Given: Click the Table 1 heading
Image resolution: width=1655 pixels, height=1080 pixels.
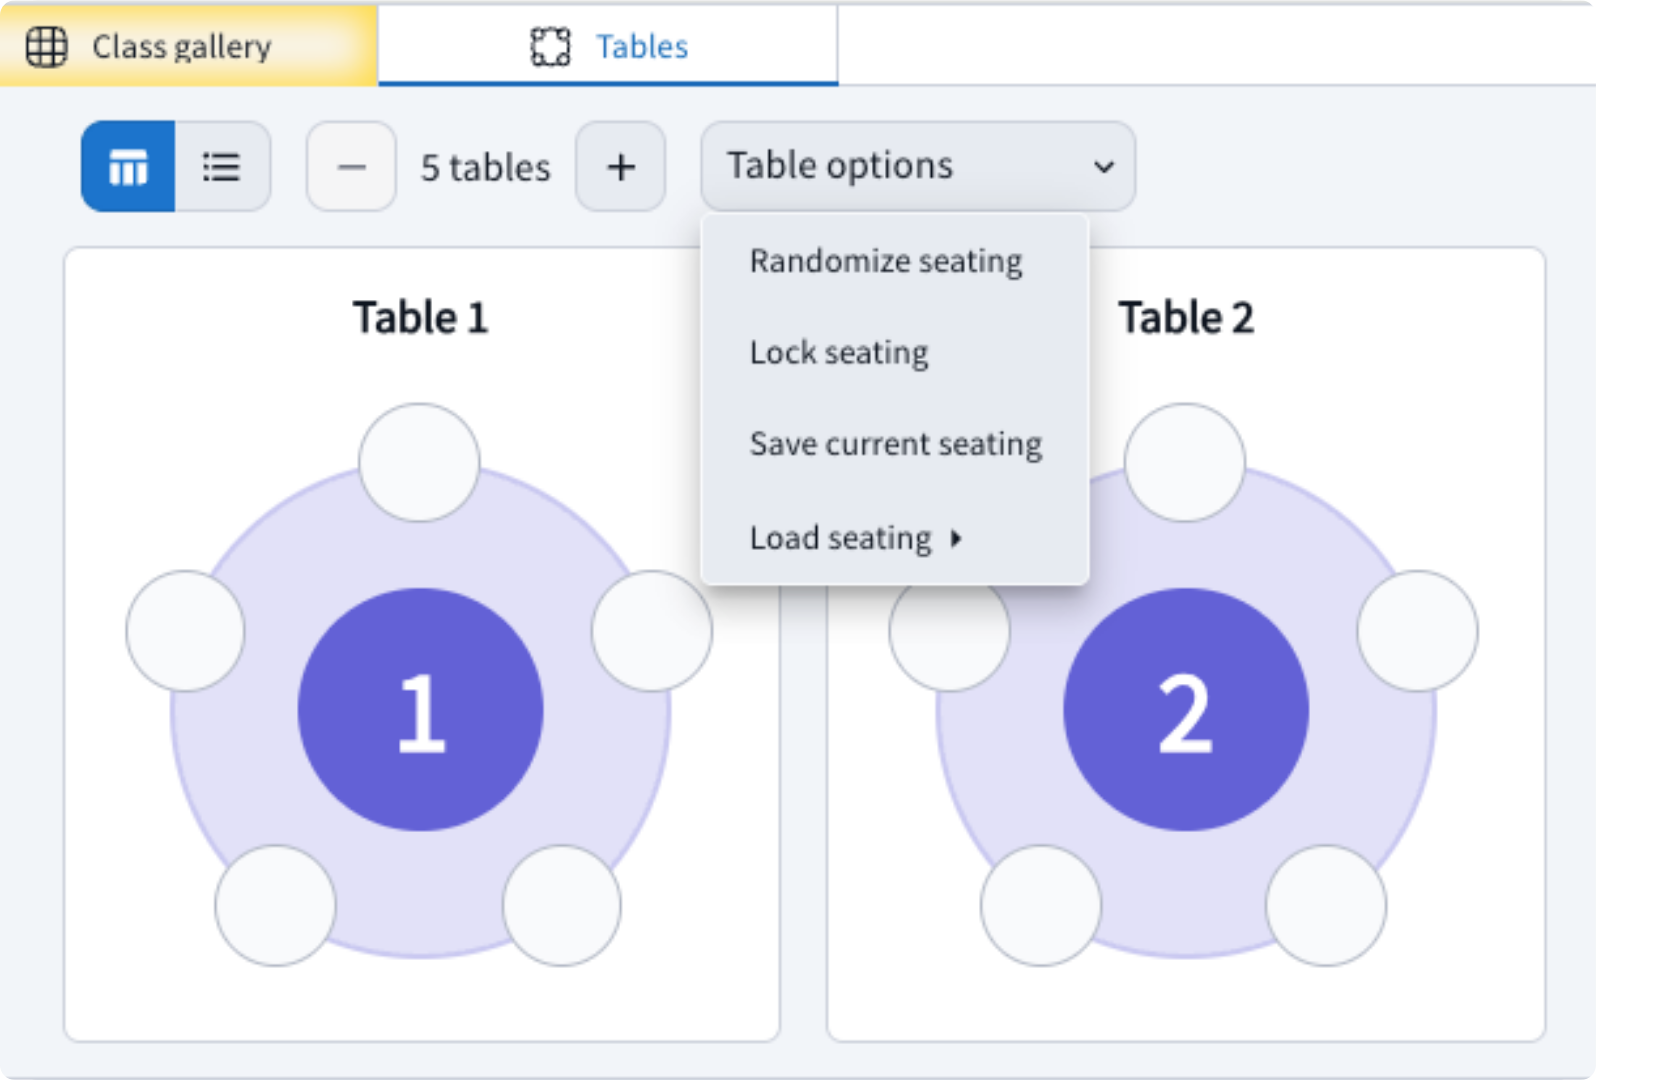Looking at the screenshot, I should 421,318.
